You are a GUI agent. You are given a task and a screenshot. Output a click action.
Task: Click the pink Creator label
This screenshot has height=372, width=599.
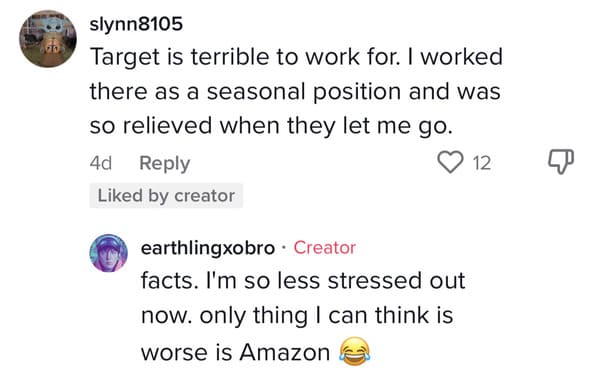[324, 247]
